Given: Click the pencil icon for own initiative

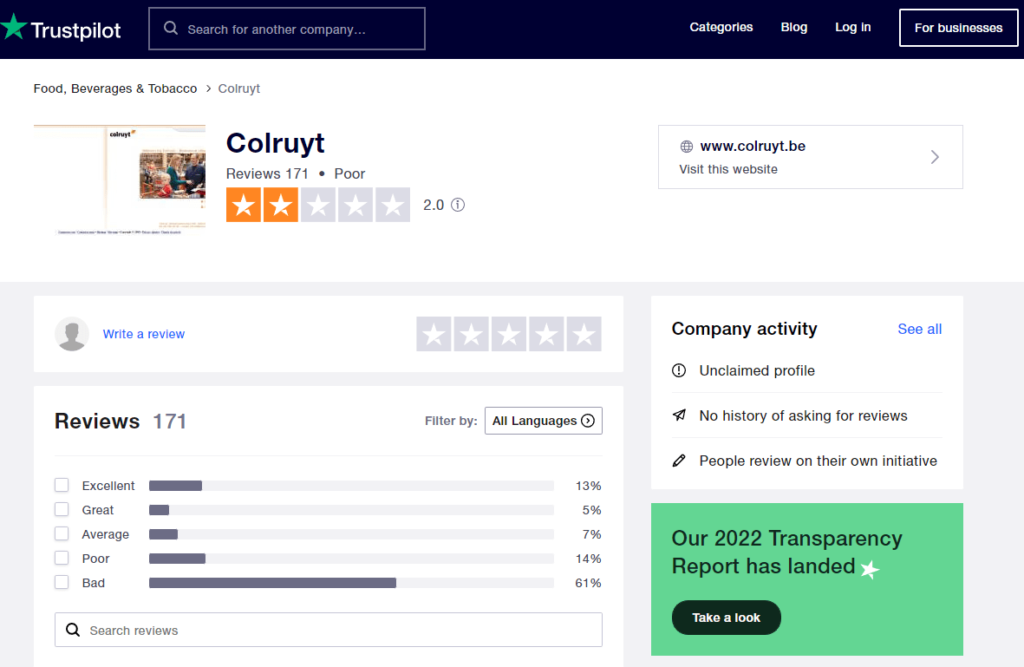Looking at the screenshot, I should click(x=679, y=461).
